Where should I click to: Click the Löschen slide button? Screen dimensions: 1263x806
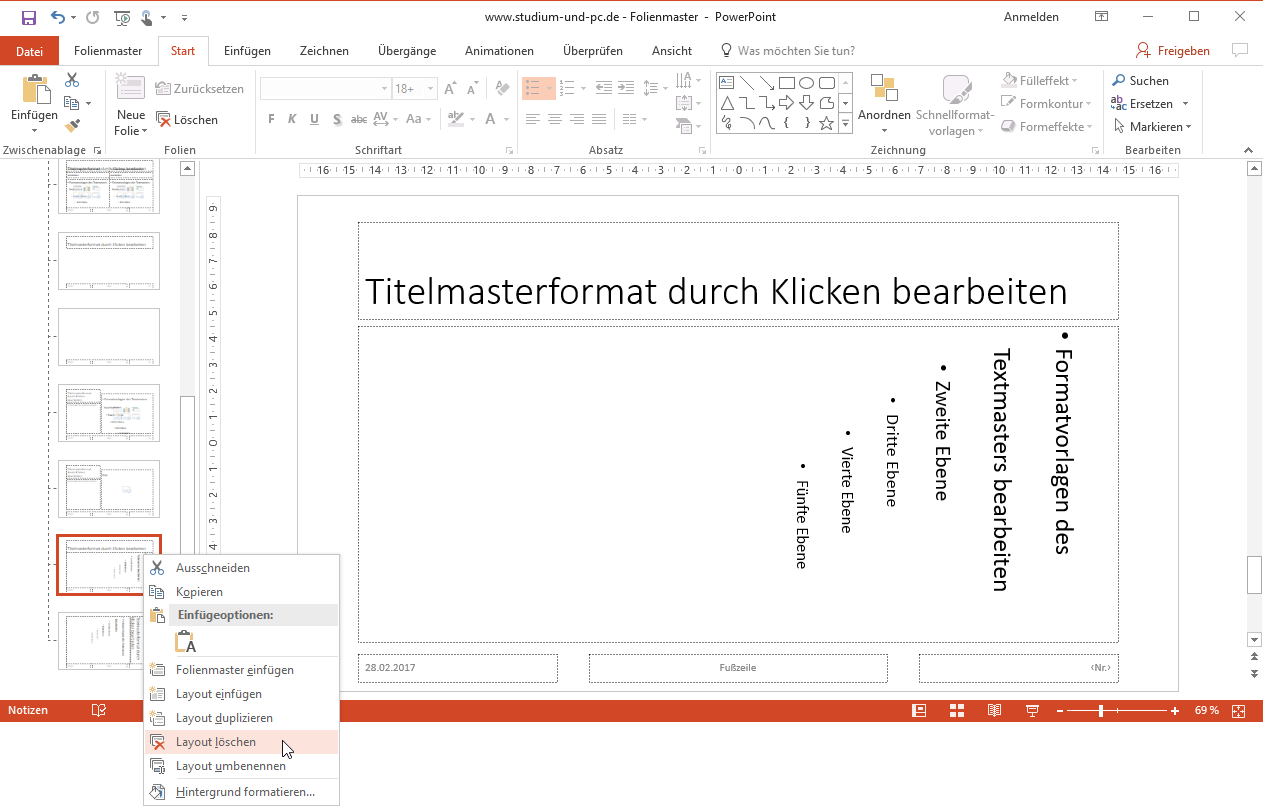[x=188, y=119]
